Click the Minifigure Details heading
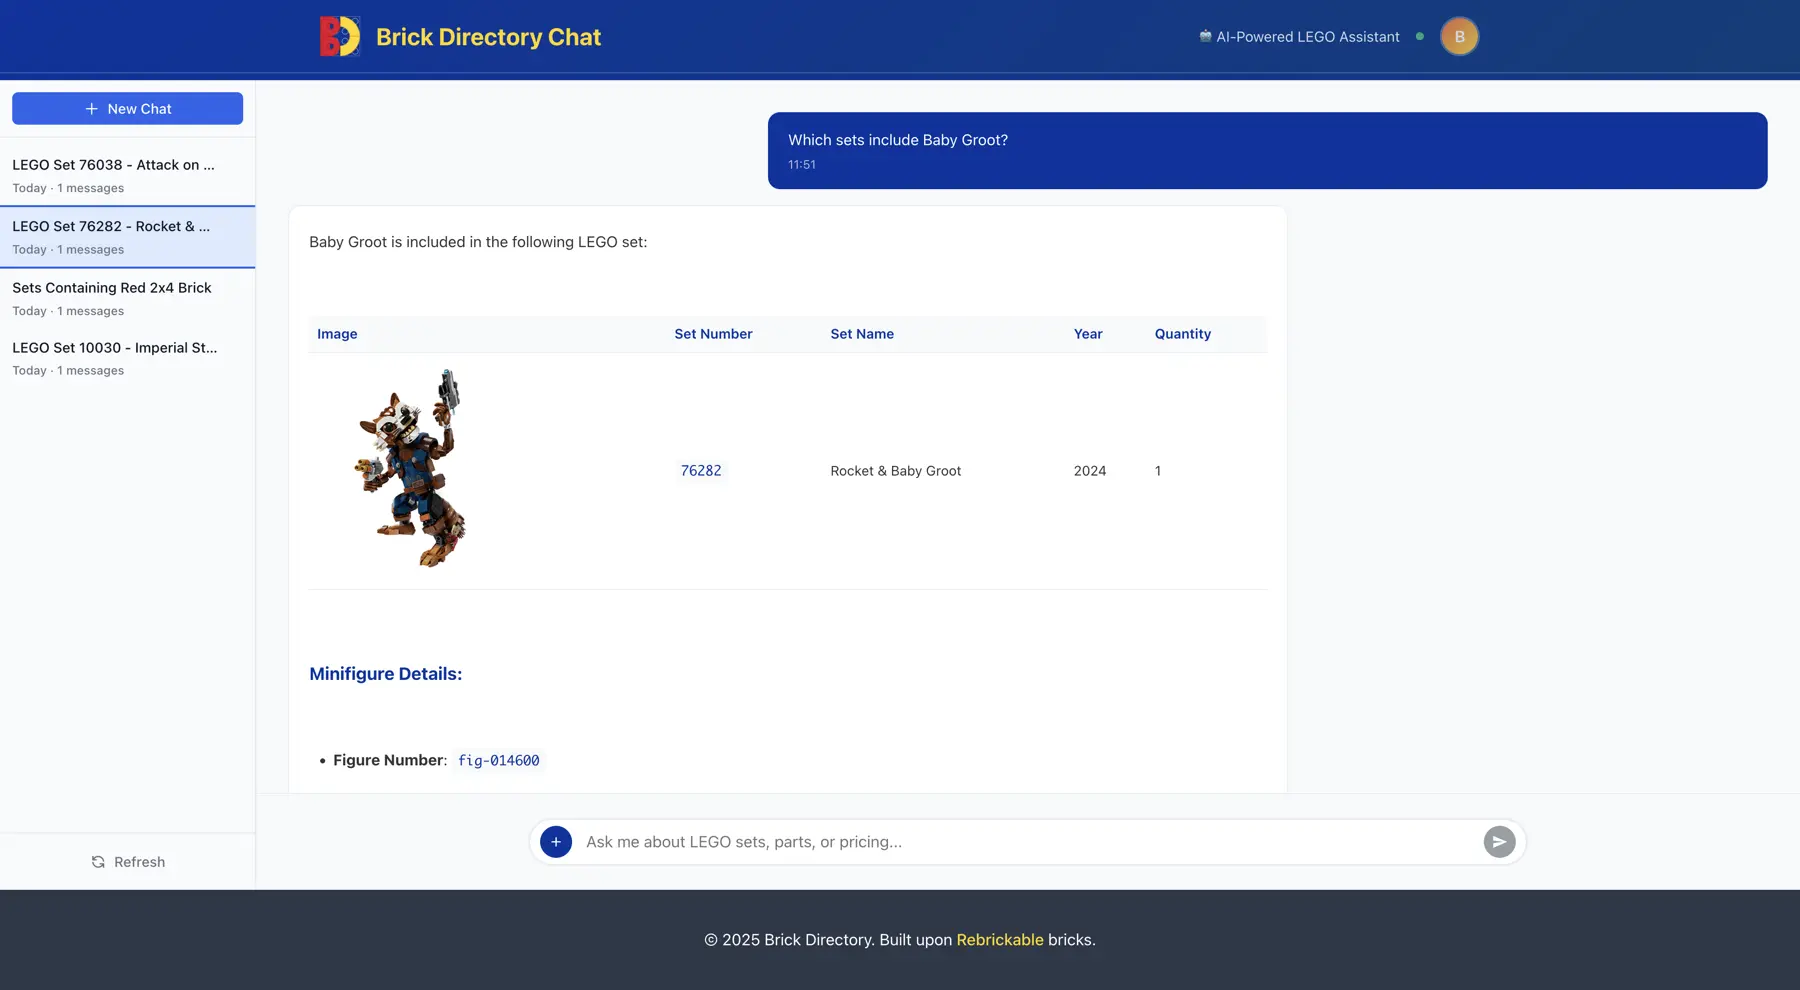The image size is (1800, 990). point(385,674)
